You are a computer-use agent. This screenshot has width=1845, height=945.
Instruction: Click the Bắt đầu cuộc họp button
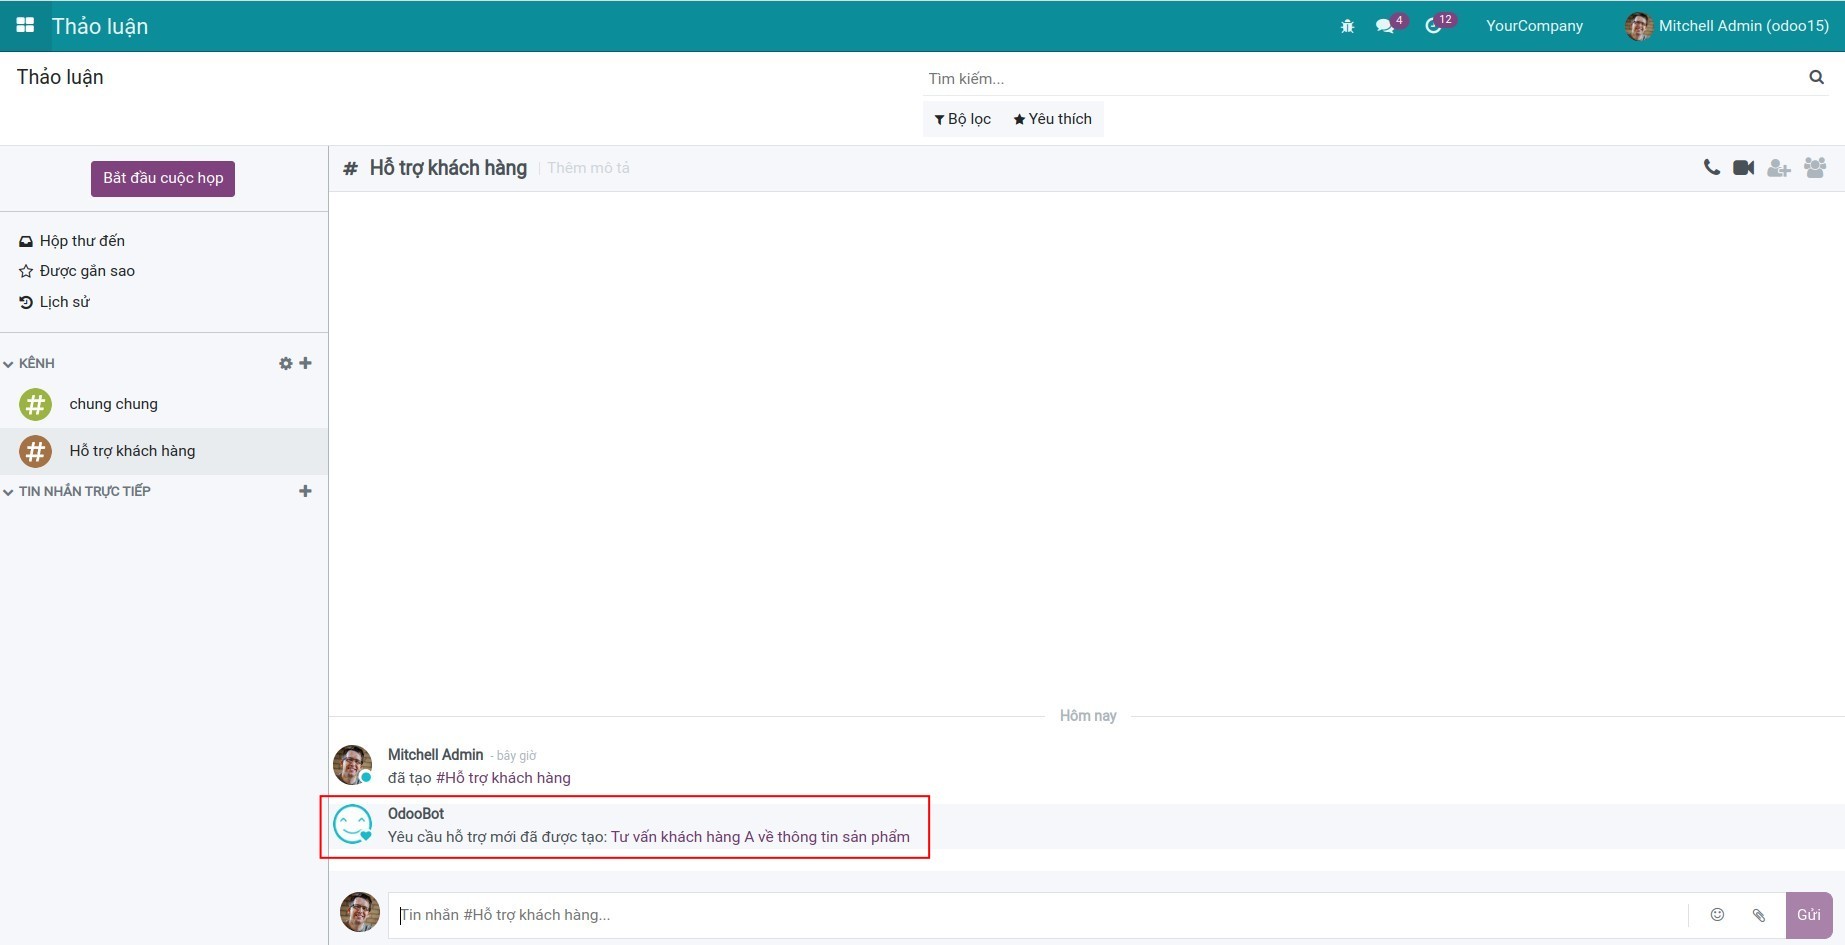click(163, 178)
